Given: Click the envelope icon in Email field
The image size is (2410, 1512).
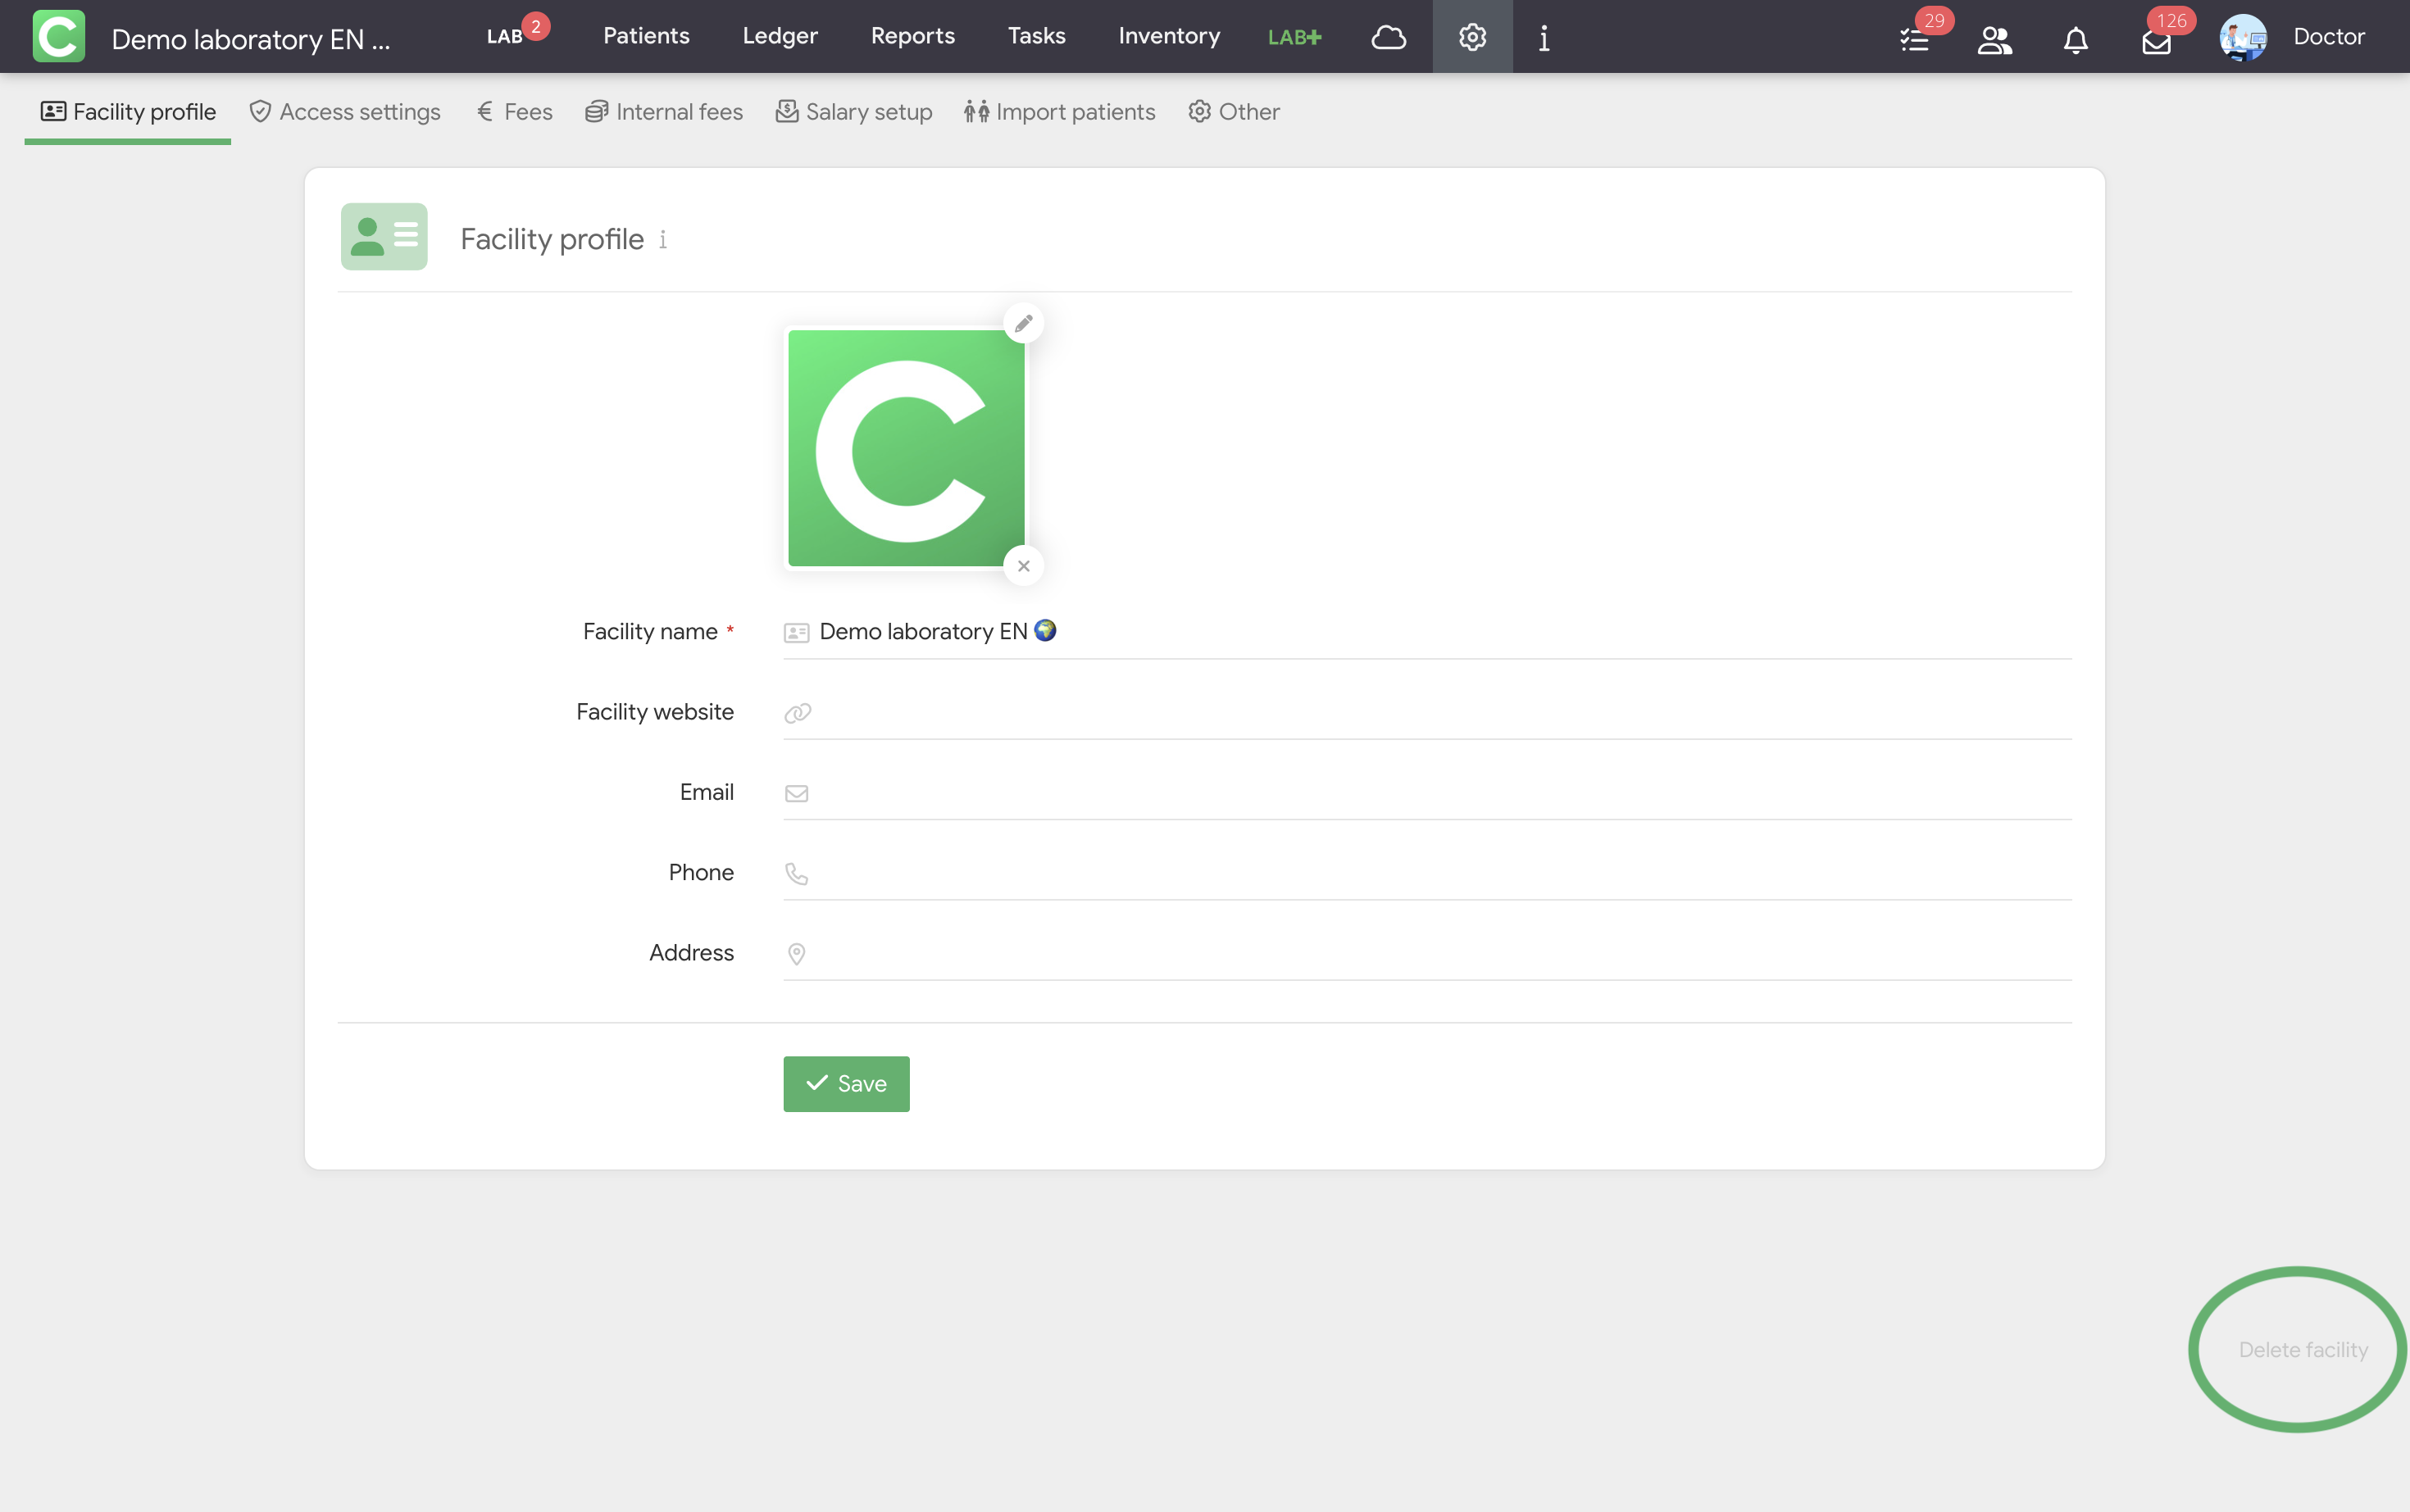Looking at the screenshot, I should pos(797,793).
